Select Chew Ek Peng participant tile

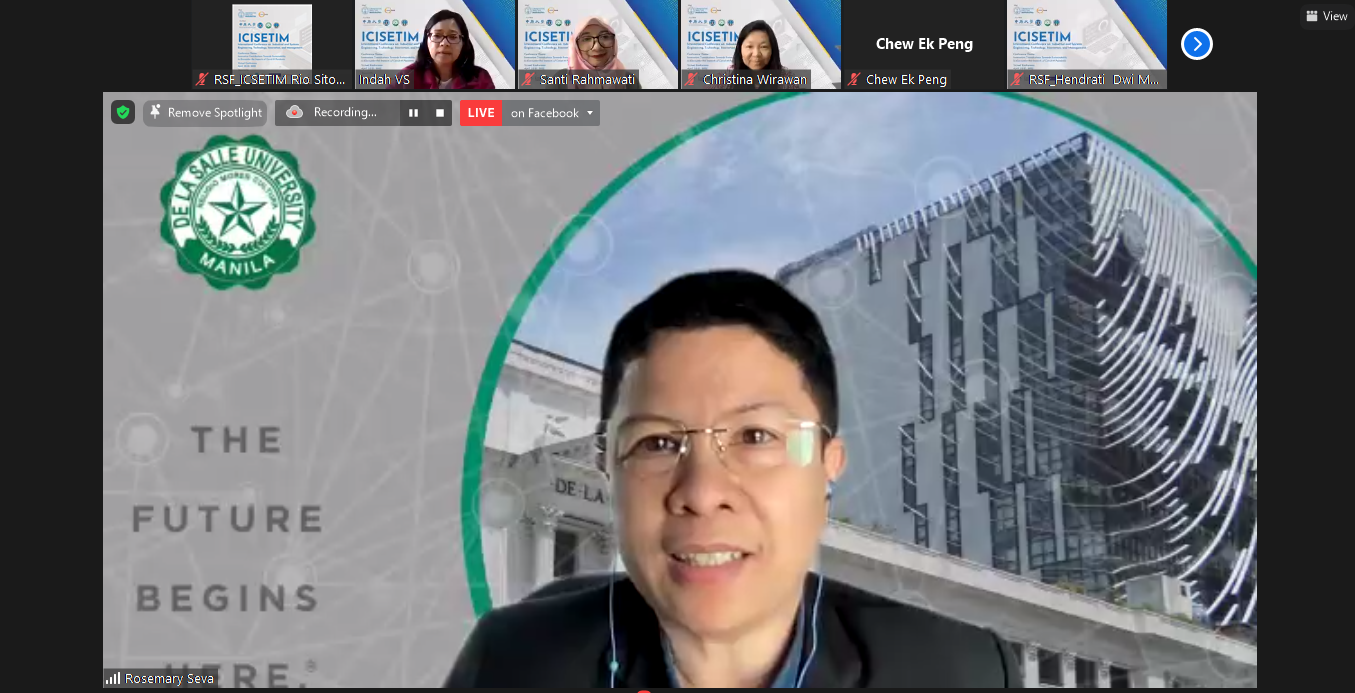click(x=924, y=45)
